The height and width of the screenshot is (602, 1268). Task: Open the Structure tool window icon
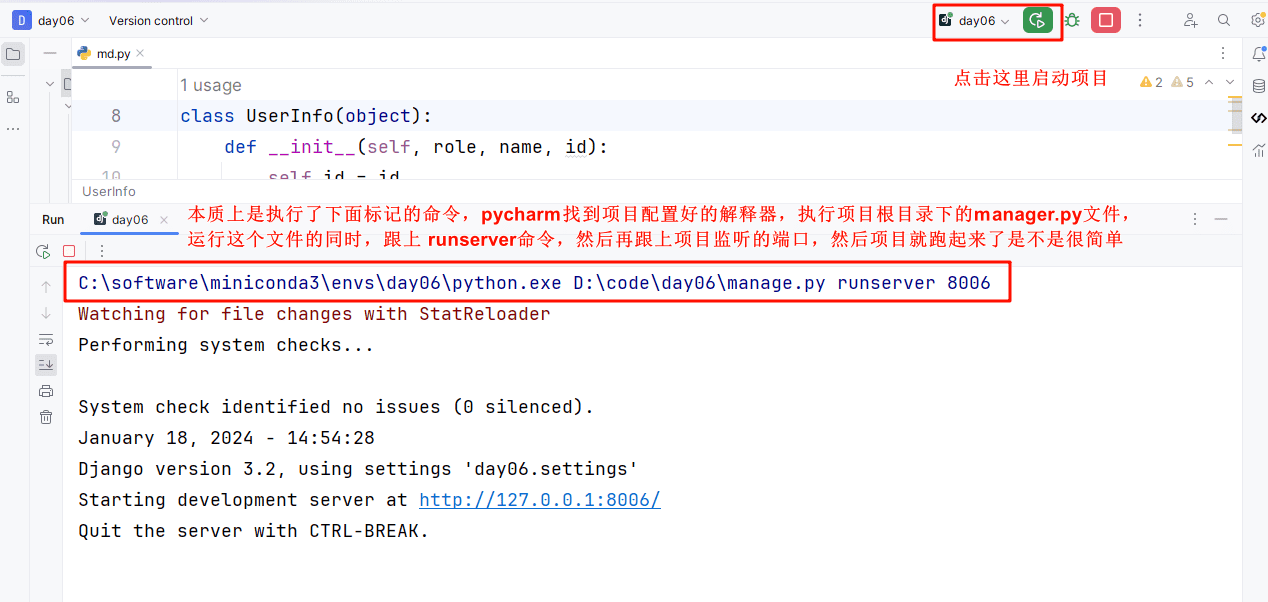click(x=13, y=97)
